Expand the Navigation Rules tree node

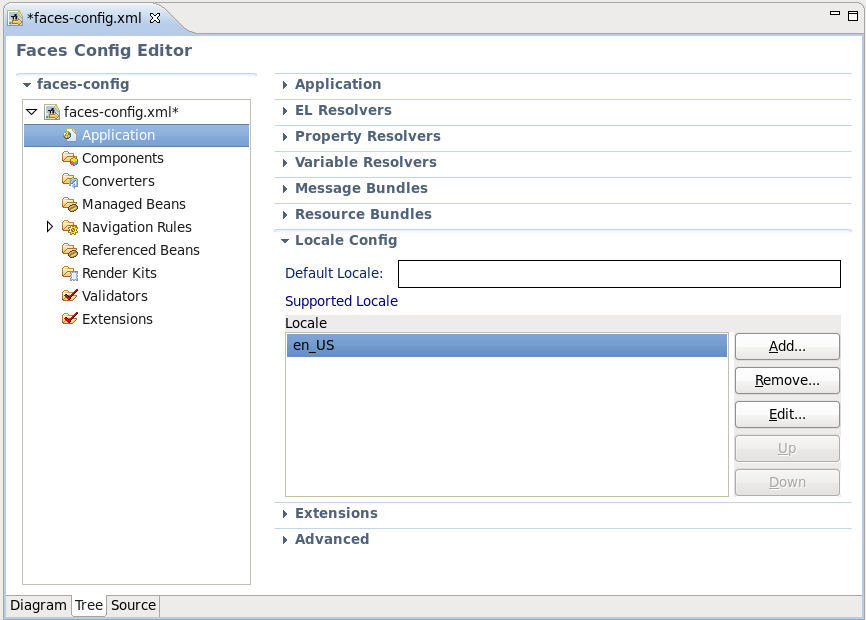tap(50, 227)
